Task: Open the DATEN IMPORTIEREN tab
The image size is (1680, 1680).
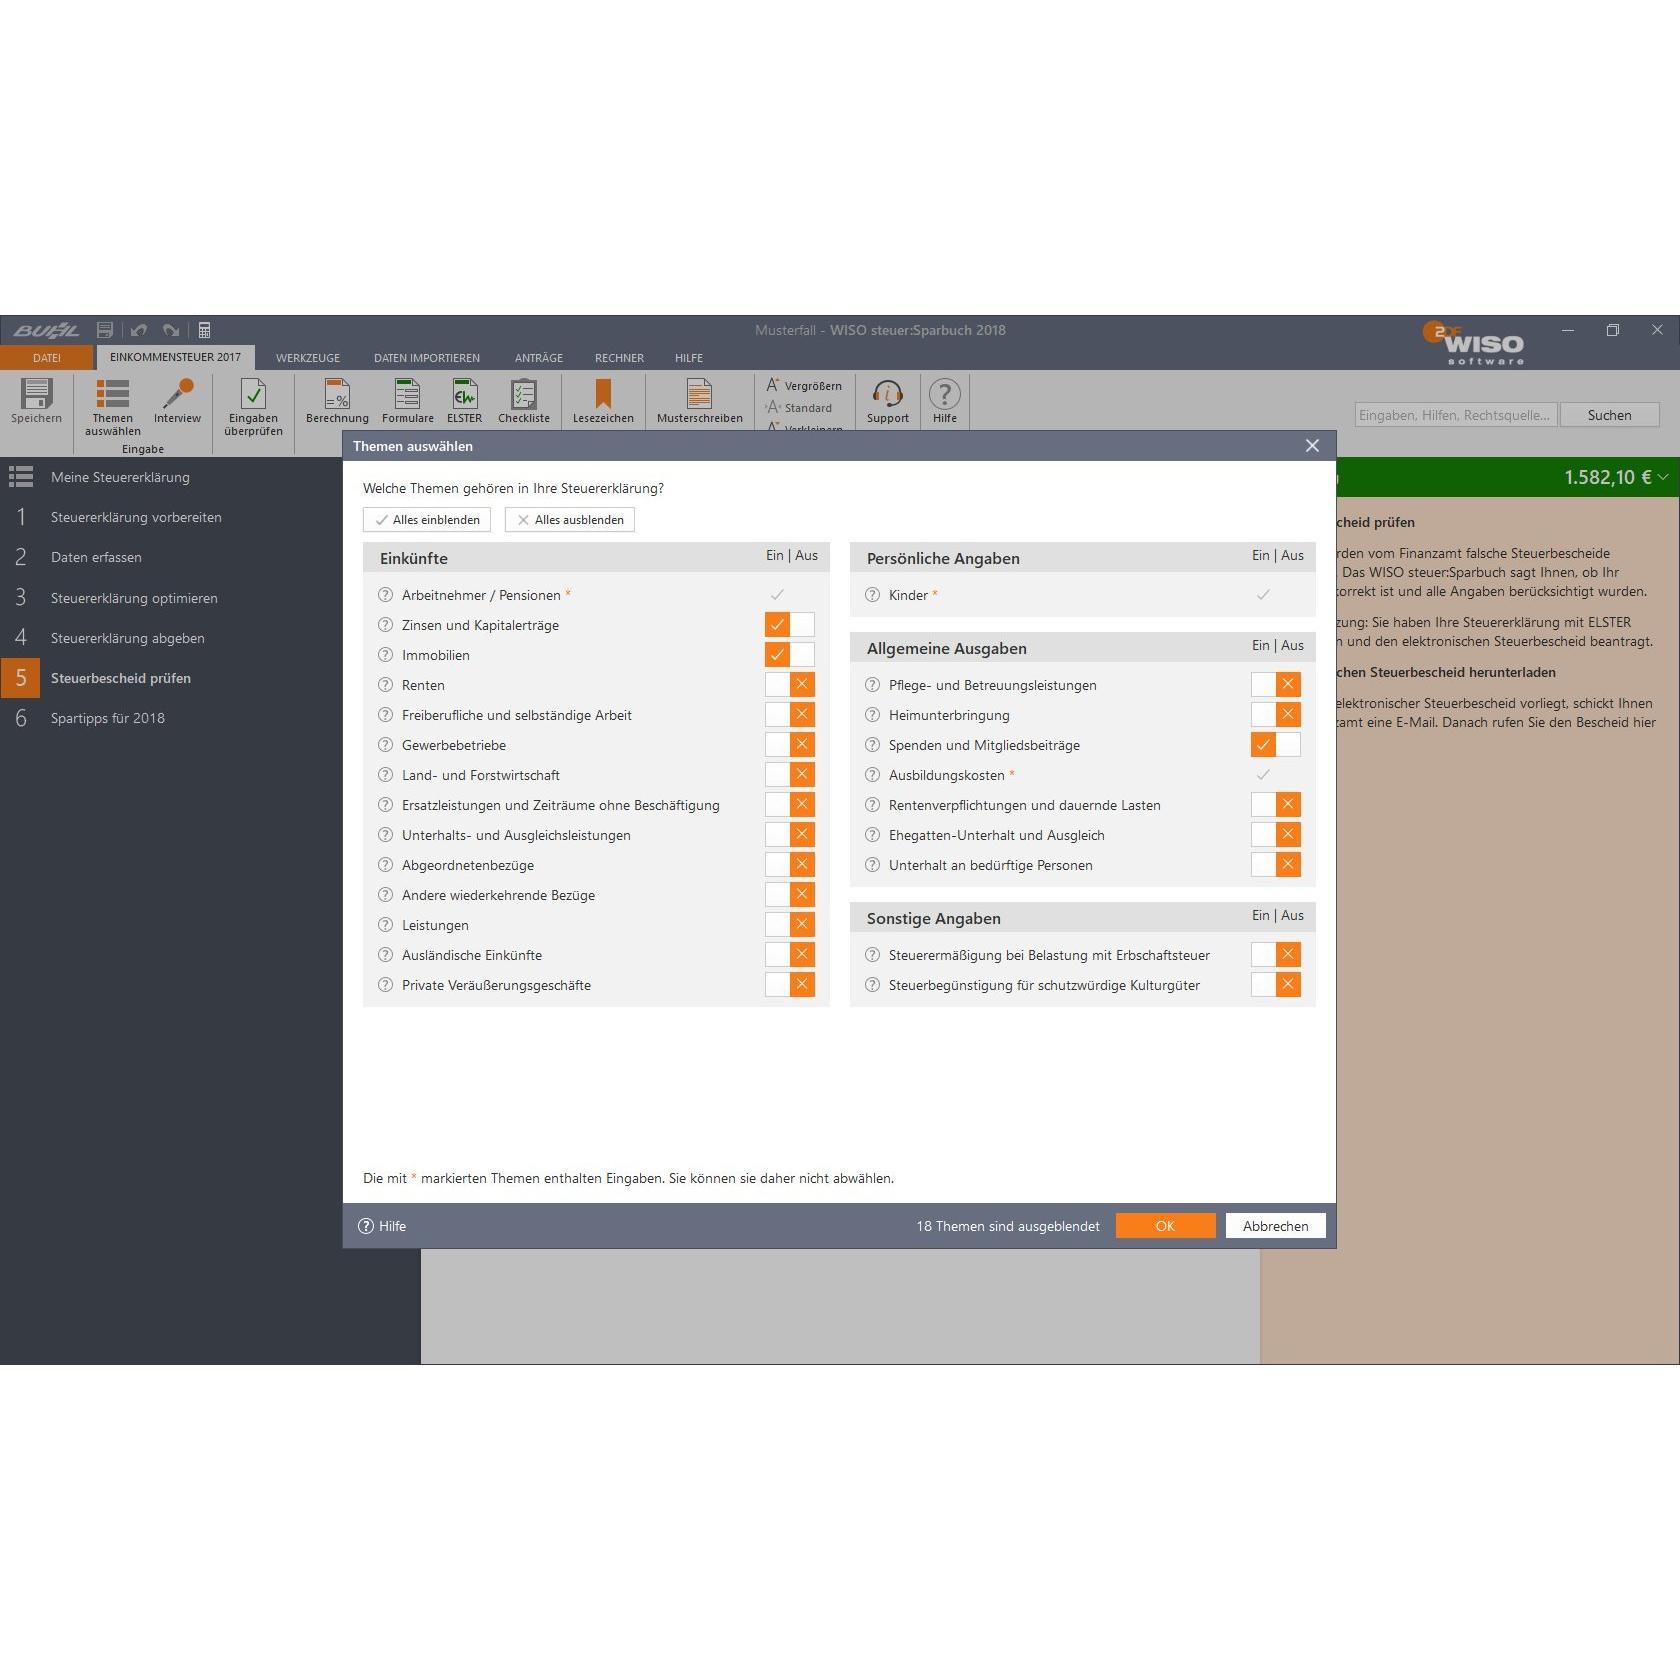Action: point(427,358)
